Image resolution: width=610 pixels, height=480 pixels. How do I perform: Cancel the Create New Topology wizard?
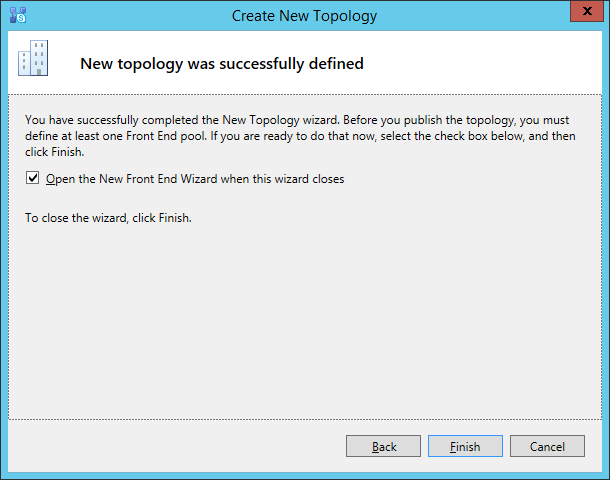tap(547, 446)
